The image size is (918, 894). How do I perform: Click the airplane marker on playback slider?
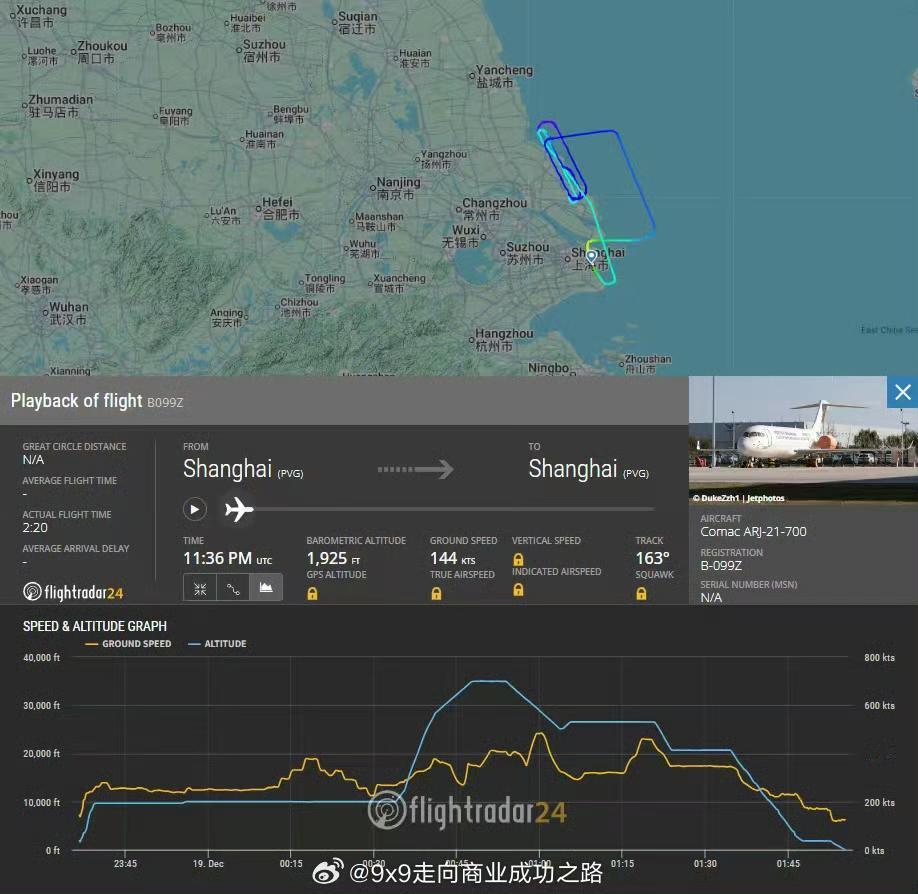tap(239, 509)
